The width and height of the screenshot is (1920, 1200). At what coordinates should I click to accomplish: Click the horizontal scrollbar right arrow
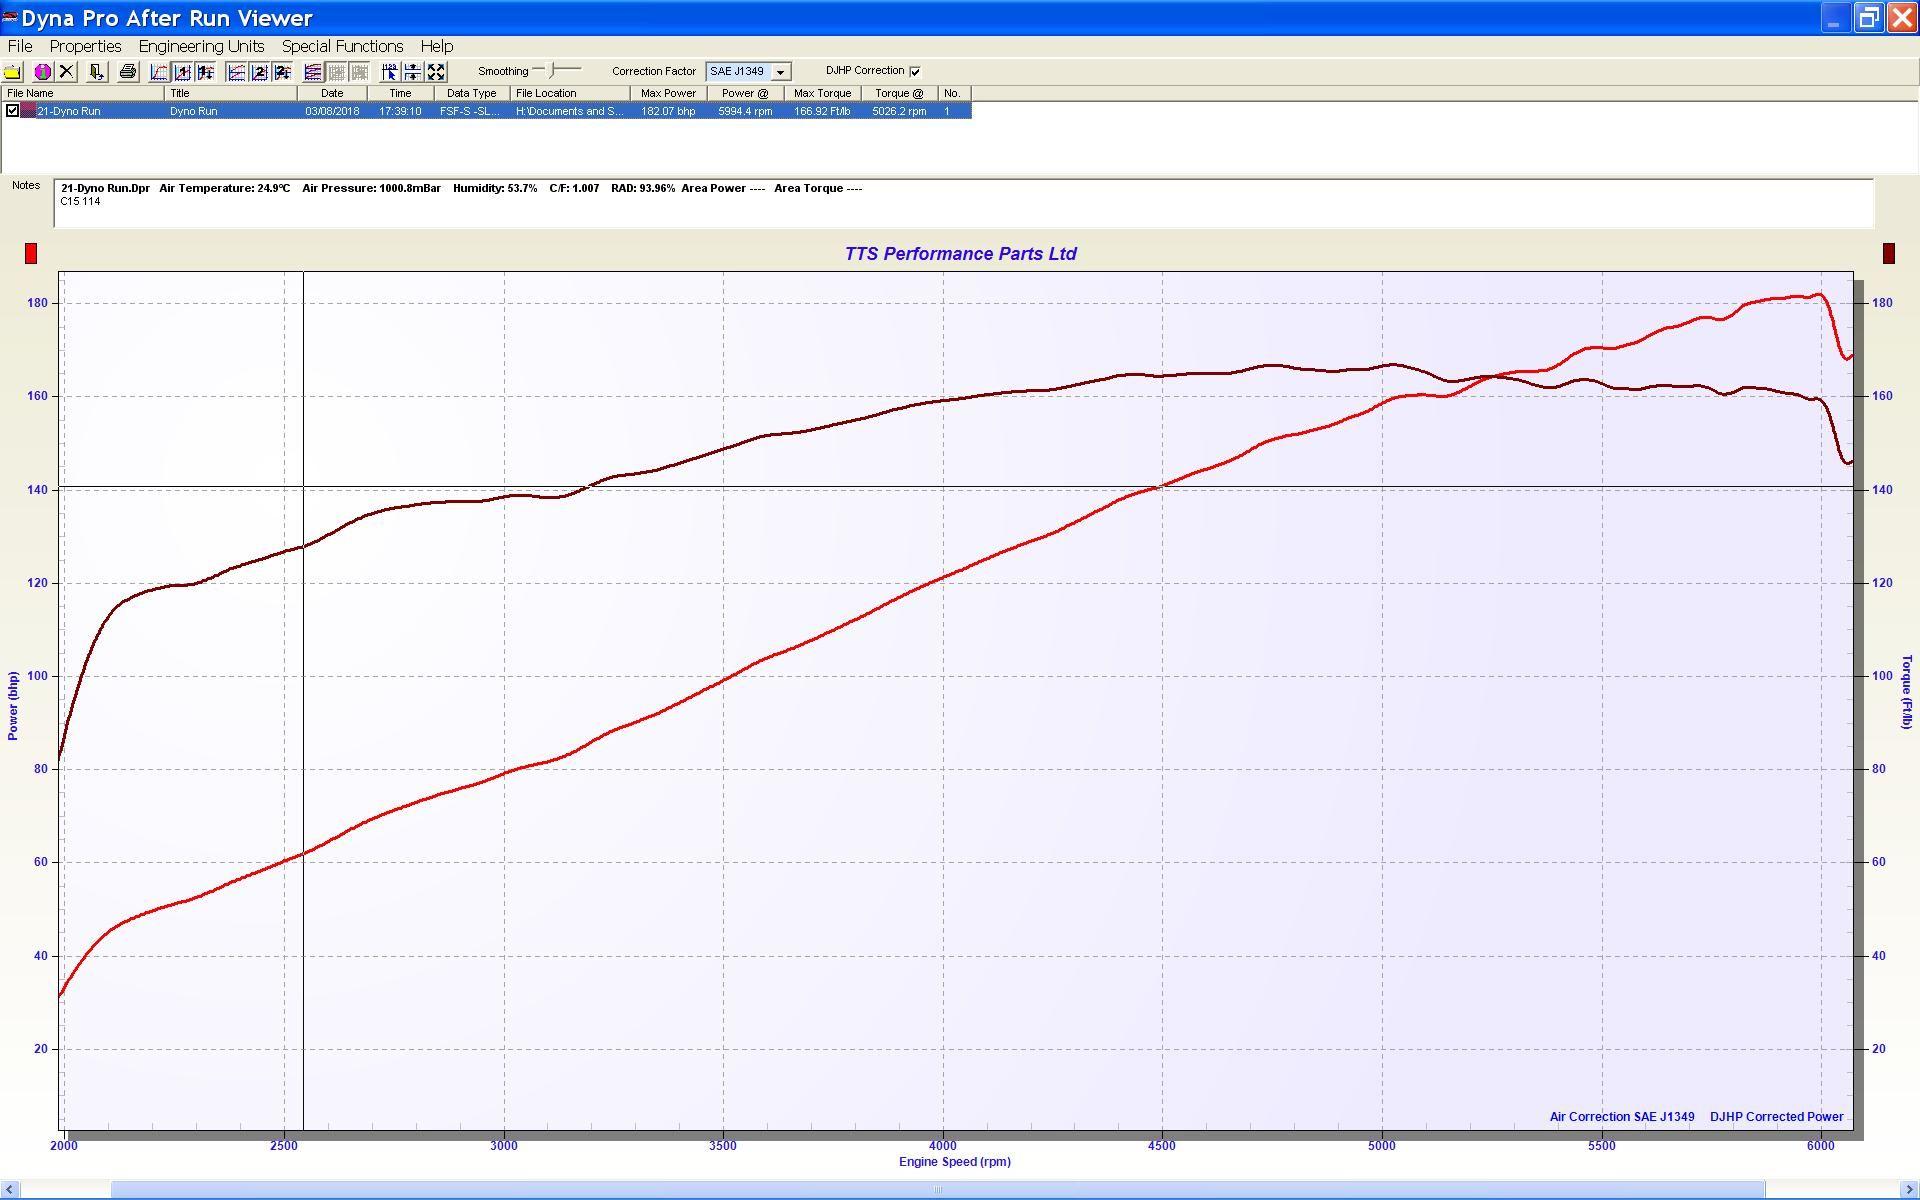(x=1910, y=1189)
